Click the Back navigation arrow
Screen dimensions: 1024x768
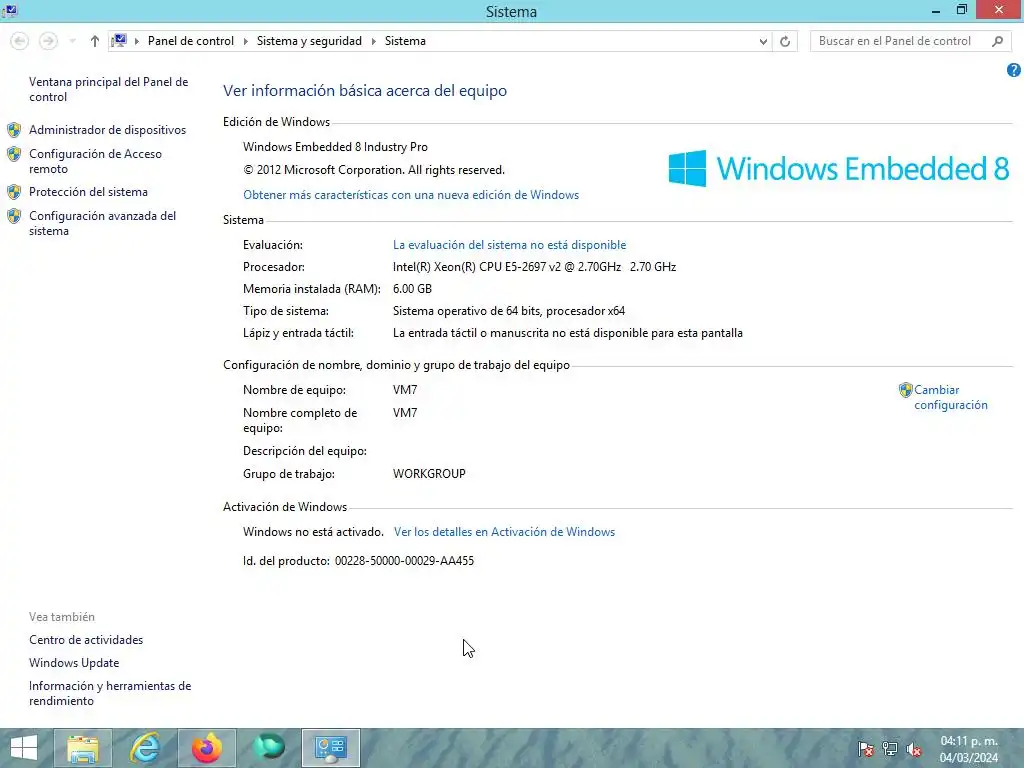20,41
